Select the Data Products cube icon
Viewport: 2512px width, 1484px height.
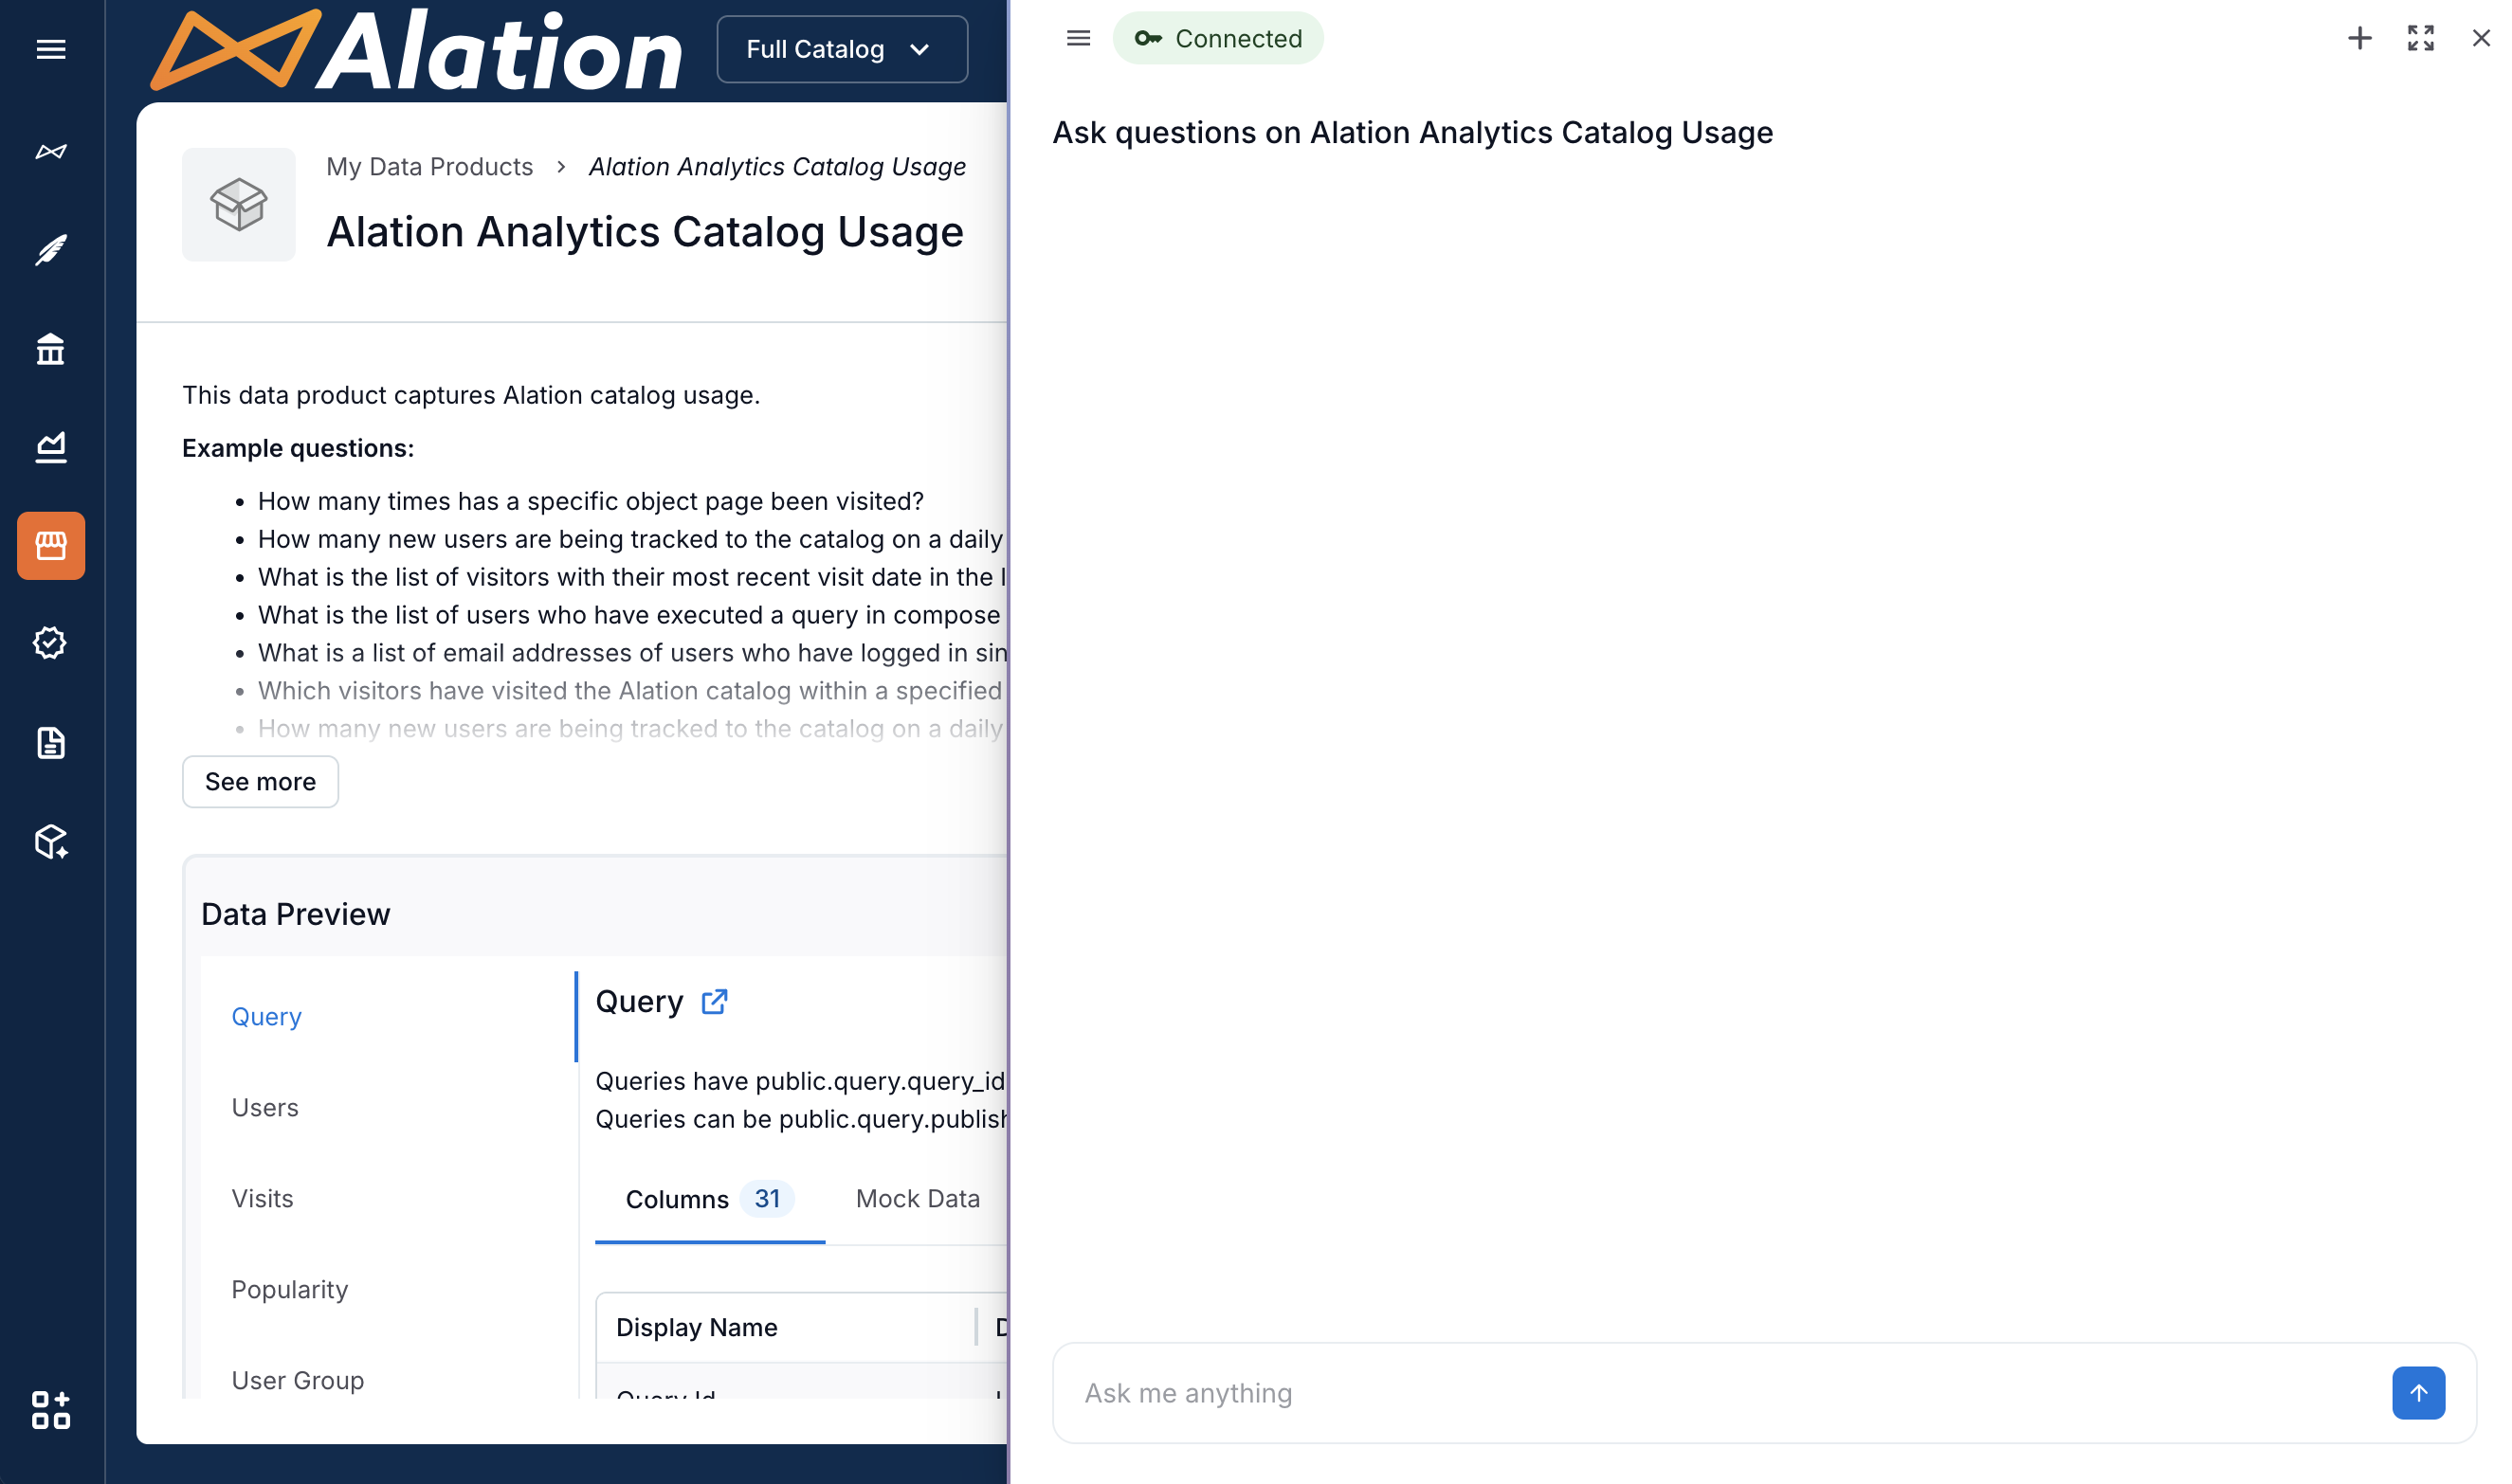pyautogui.click(x=50, y=841)
